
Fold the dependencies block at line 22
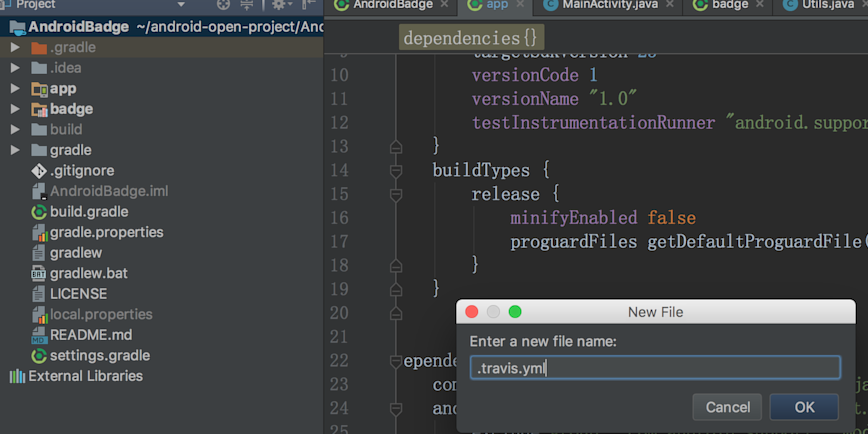click(395, 361)
